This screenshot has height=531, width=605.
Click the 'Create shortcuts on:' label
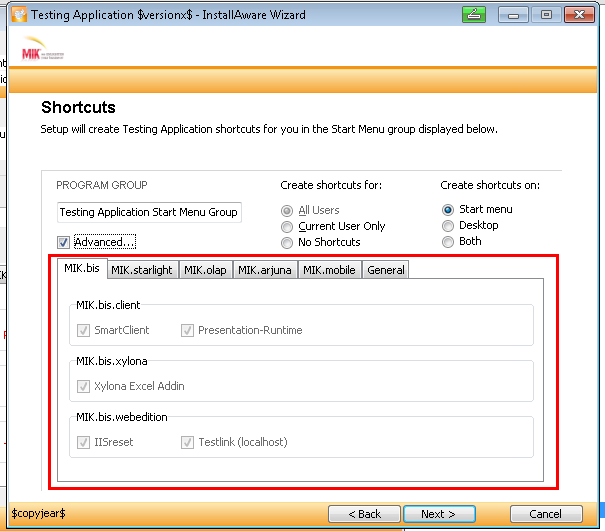(490, 185)
